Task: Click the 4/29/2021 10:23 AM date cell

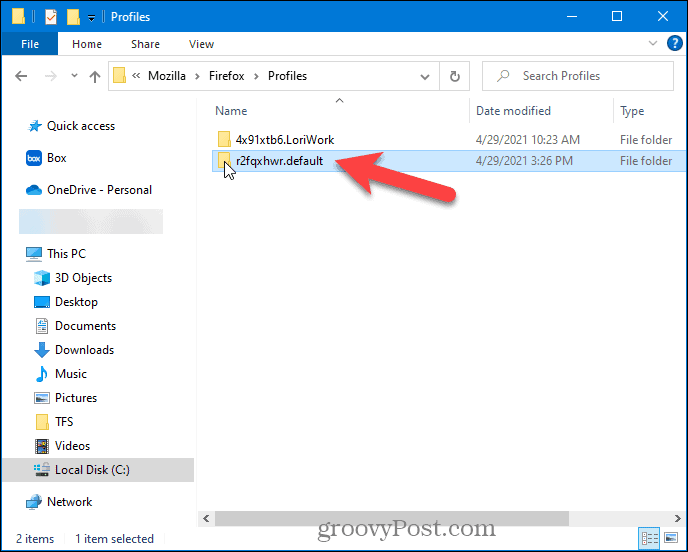Action: click(x=528, y=140)
